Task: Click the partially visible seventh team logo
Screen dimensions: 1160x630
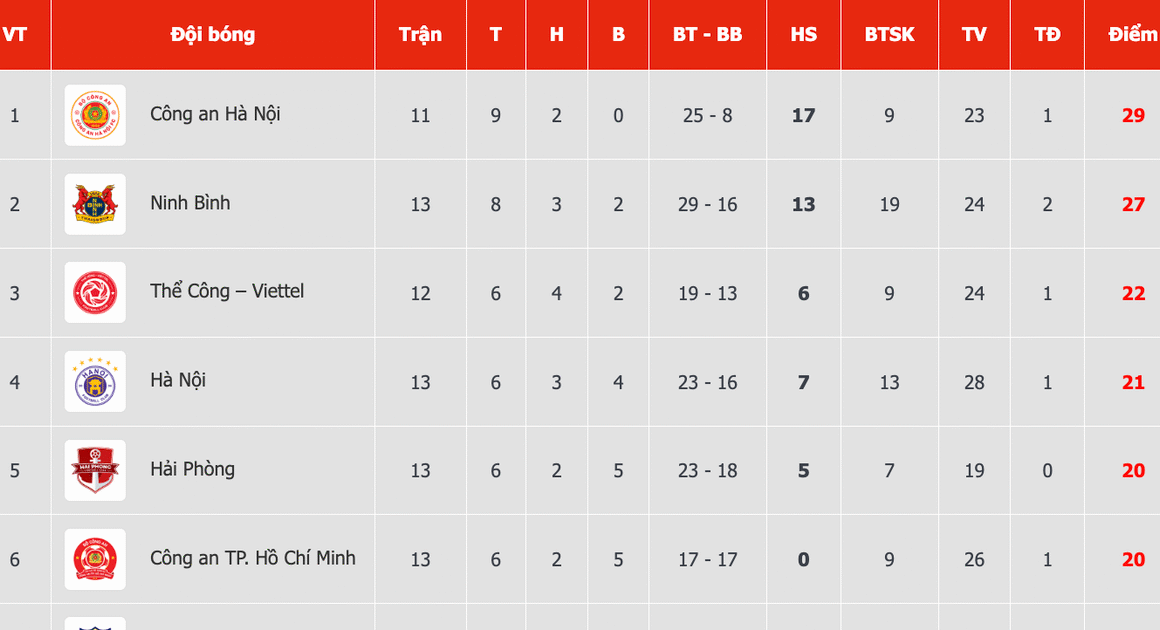Action: [x=95, y=623]
